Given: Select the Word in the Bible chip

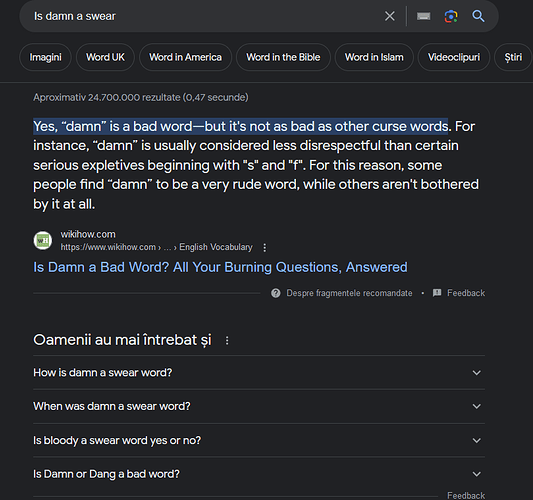Looking at the screenshot, I should tap(283, 57).
